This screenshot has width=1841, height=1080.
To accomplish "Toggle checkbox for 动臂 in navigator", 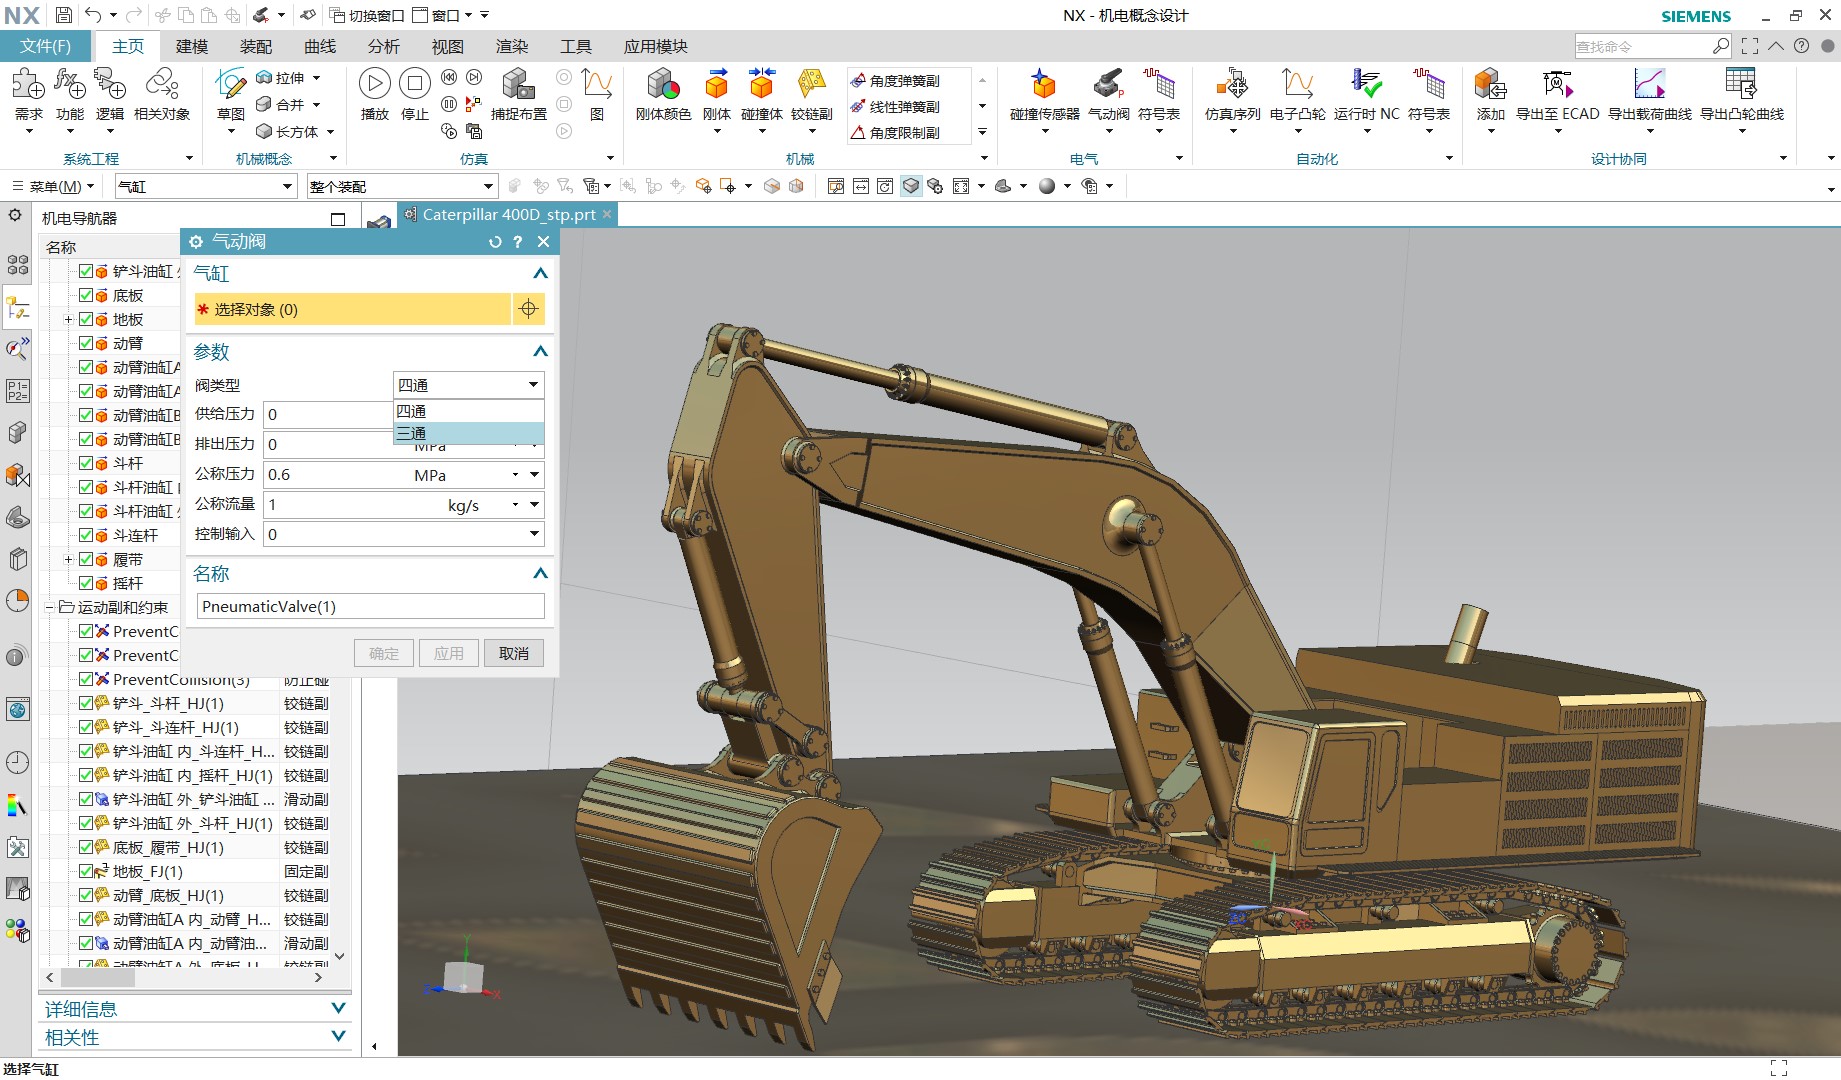I will (x=86, y=343).
